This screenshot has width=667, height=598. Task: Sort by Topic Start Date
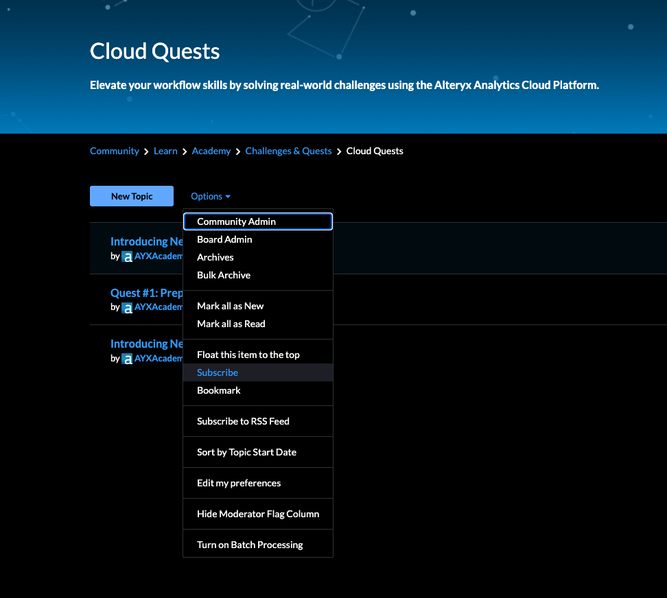tap(246, 453)
